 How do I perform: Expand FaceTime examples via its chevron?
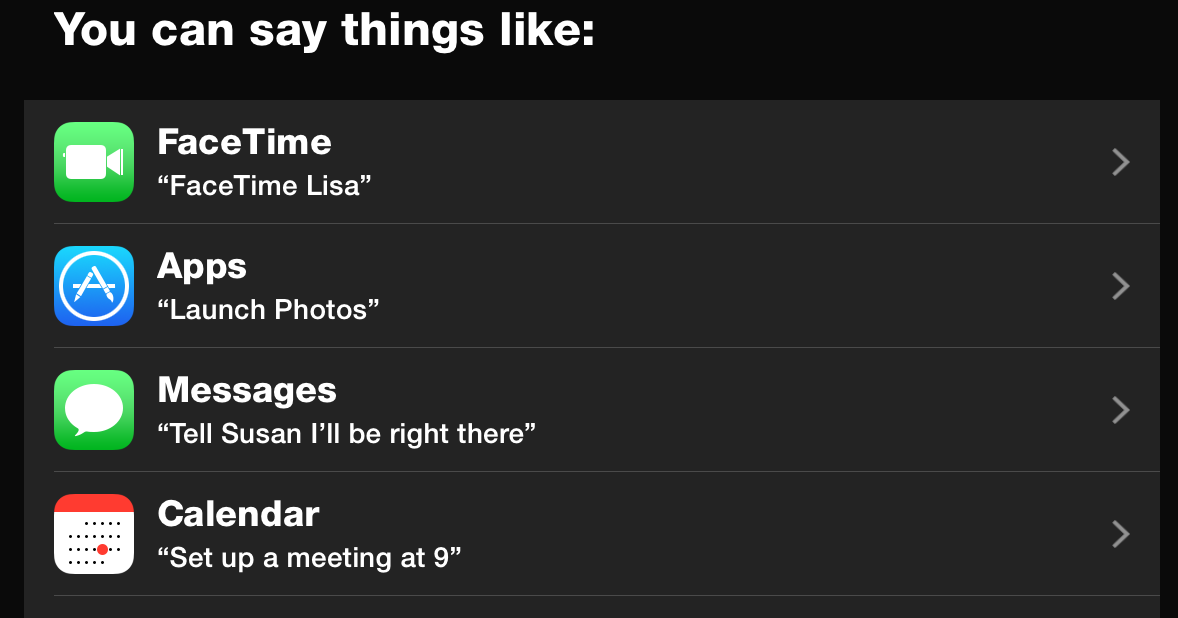tap(1121, 162)
